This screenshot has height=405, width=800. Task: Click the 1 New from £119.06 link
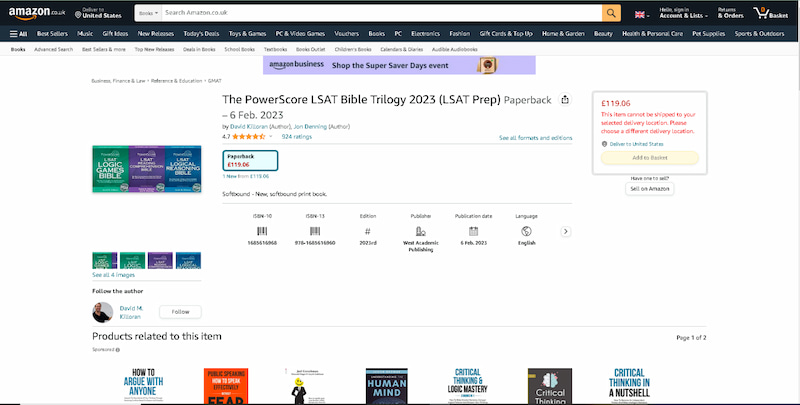[x=246, y=176]
